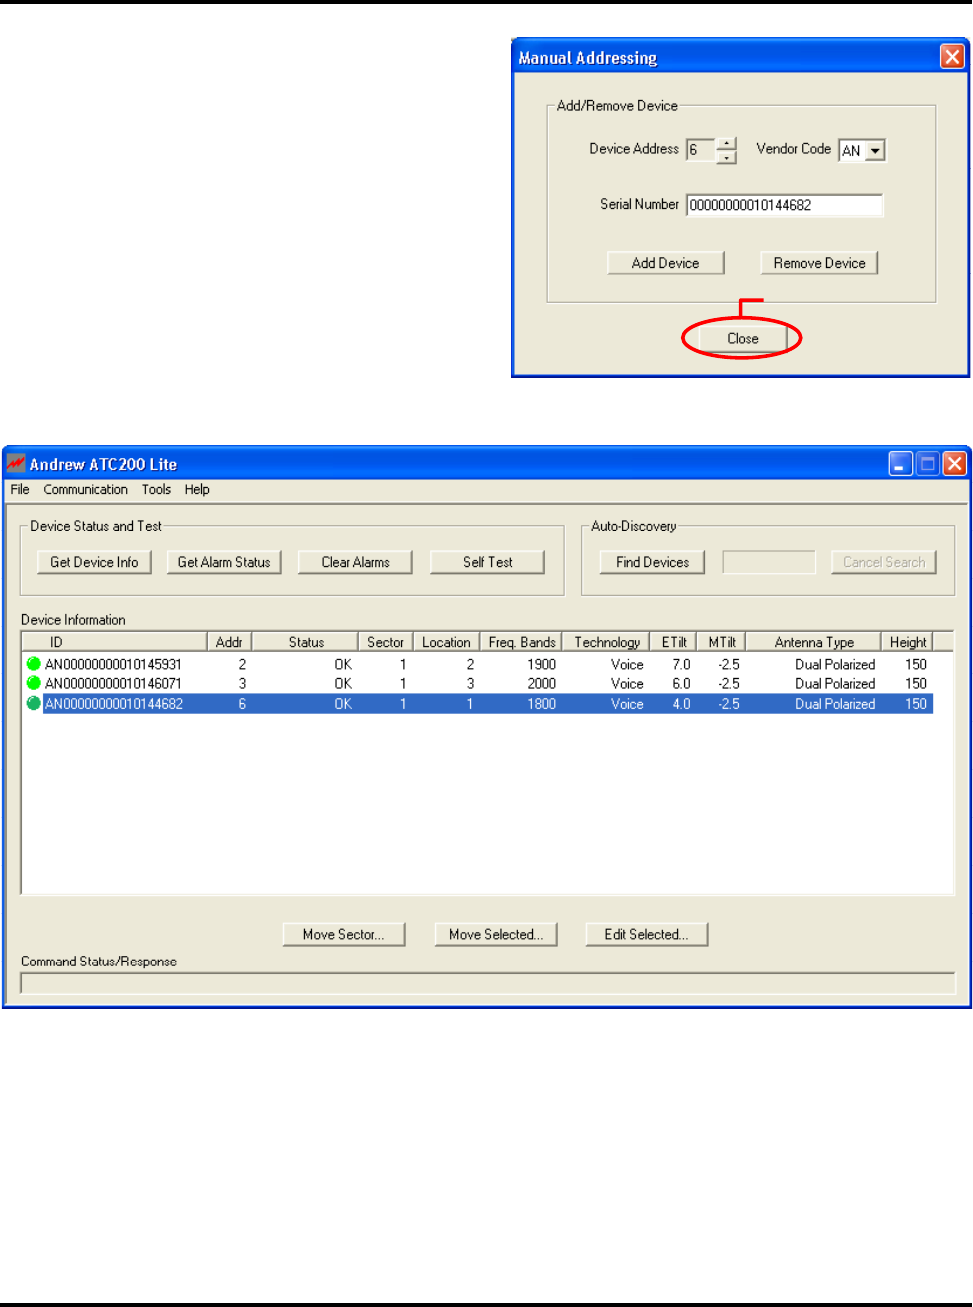
Task: Sort by the Status column header
Action: pyautogui.click(x=305, y=642)
